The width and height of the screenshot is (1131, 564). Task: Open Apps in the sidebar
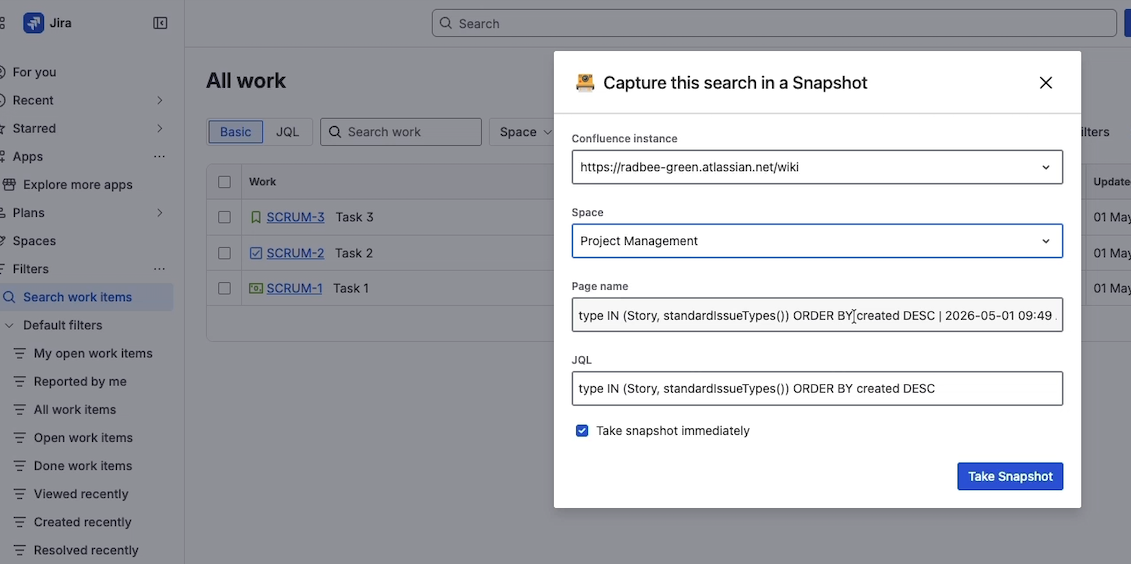27,157
